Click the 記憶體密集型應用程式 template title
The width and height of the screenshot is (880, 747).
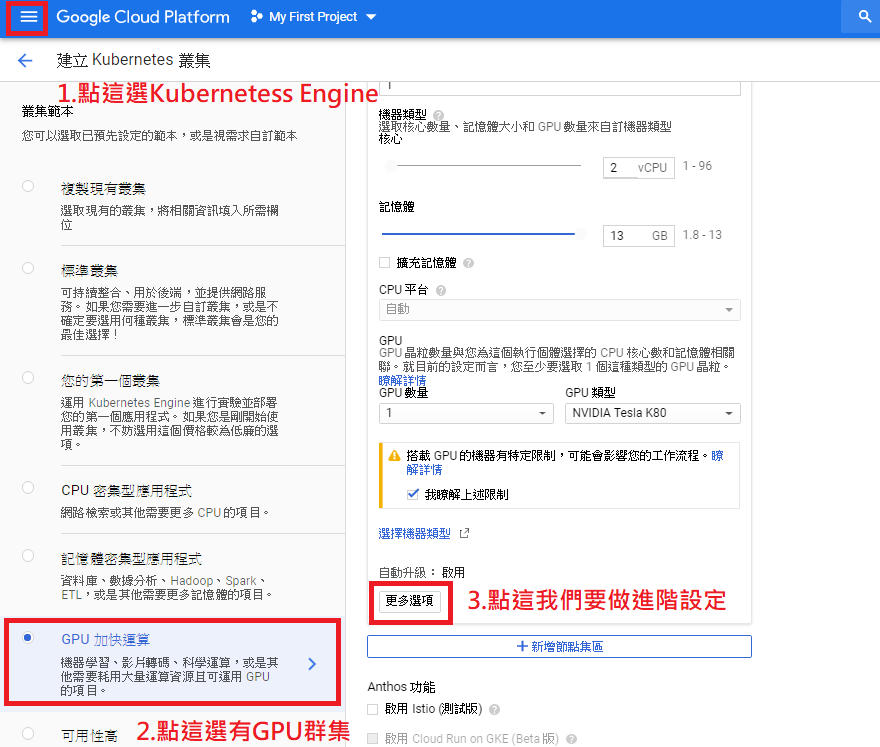tap(131, 558)
